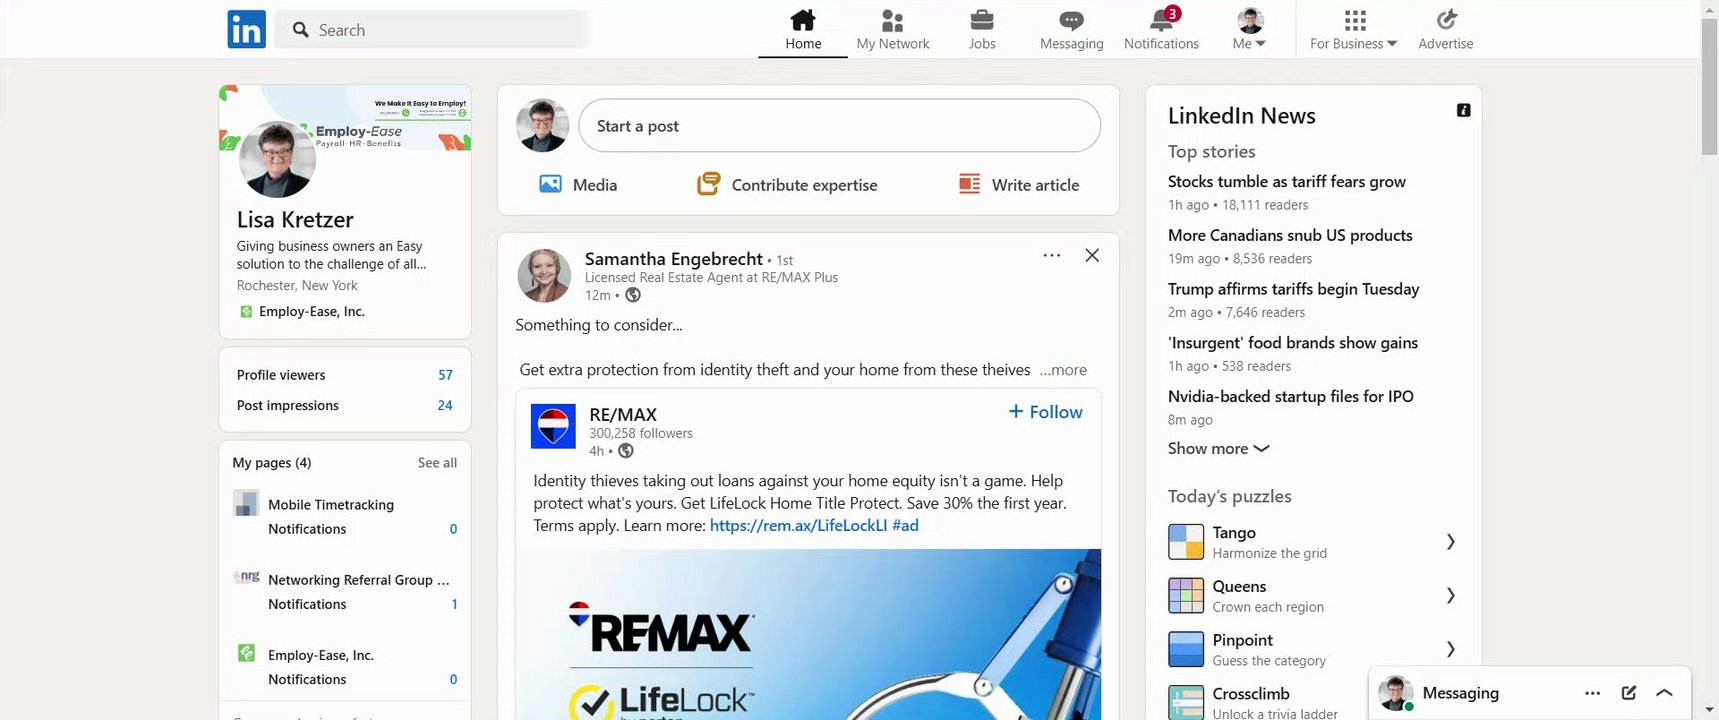Read More Canadians snub US products
The width and height of the screenshot is (1719, 720).
[1290, 236]
